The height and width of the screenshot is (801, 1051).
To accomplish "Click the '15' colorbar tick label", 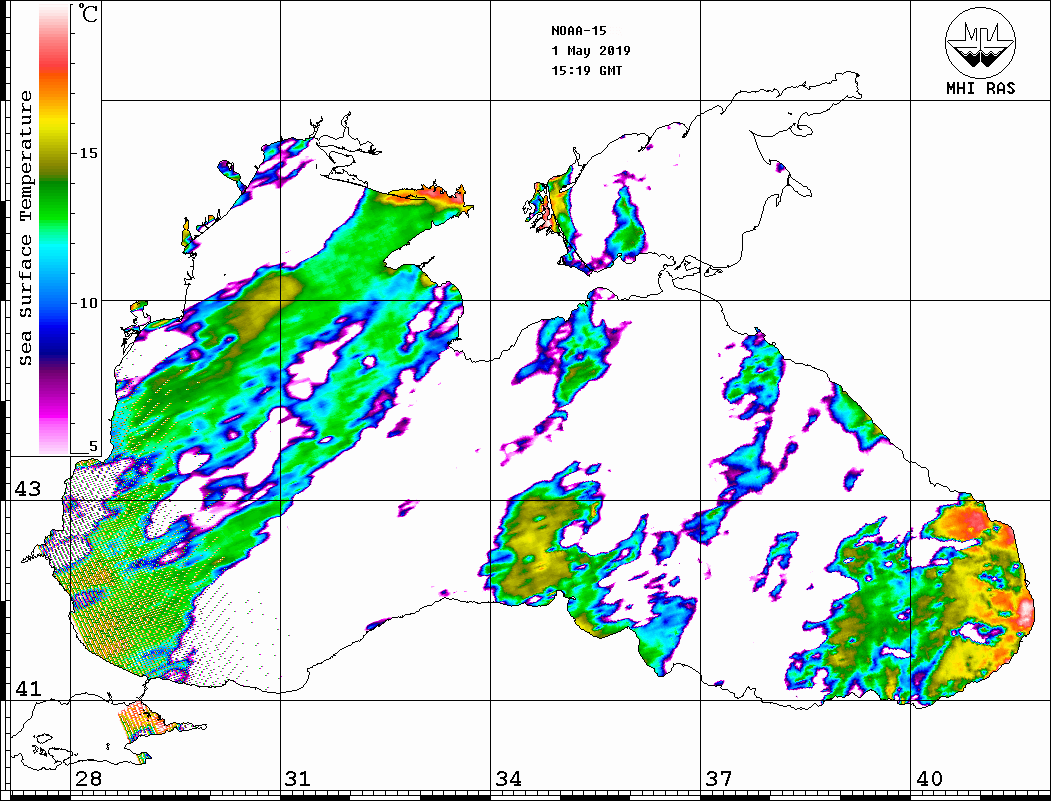I will click(x=88, y=153).
